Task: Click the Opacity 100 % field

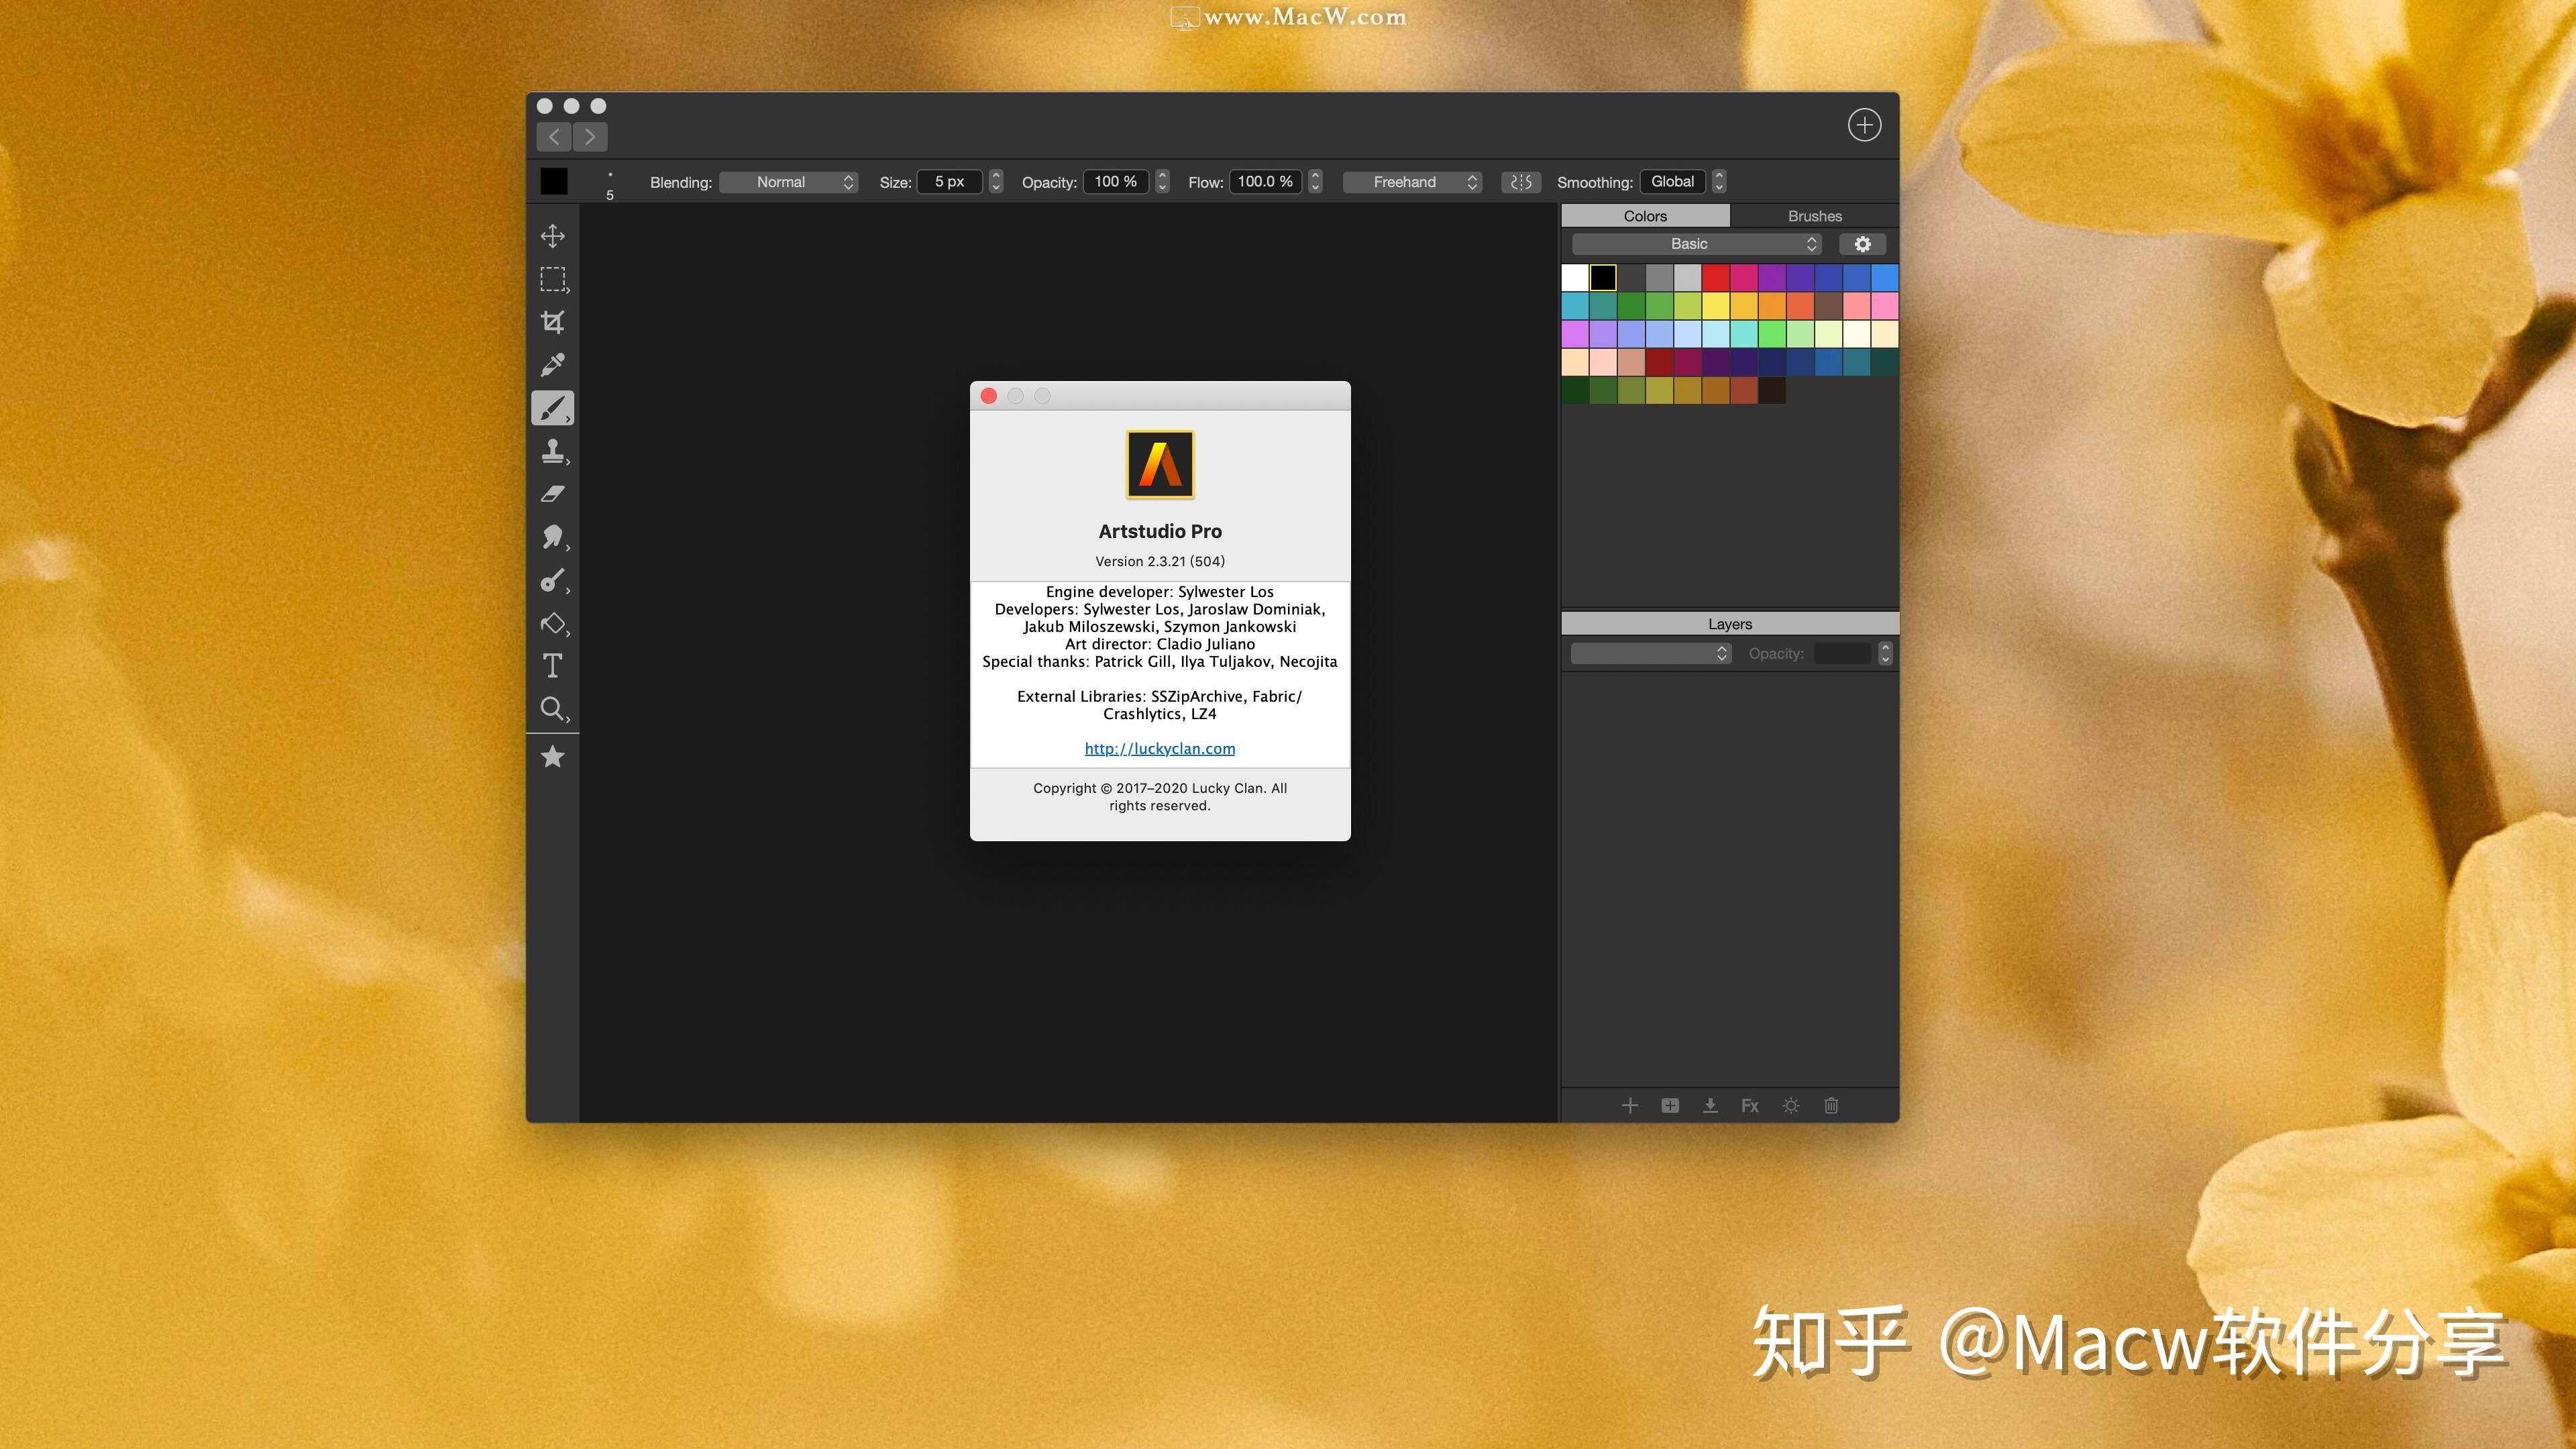Action: click(1116, 182)
